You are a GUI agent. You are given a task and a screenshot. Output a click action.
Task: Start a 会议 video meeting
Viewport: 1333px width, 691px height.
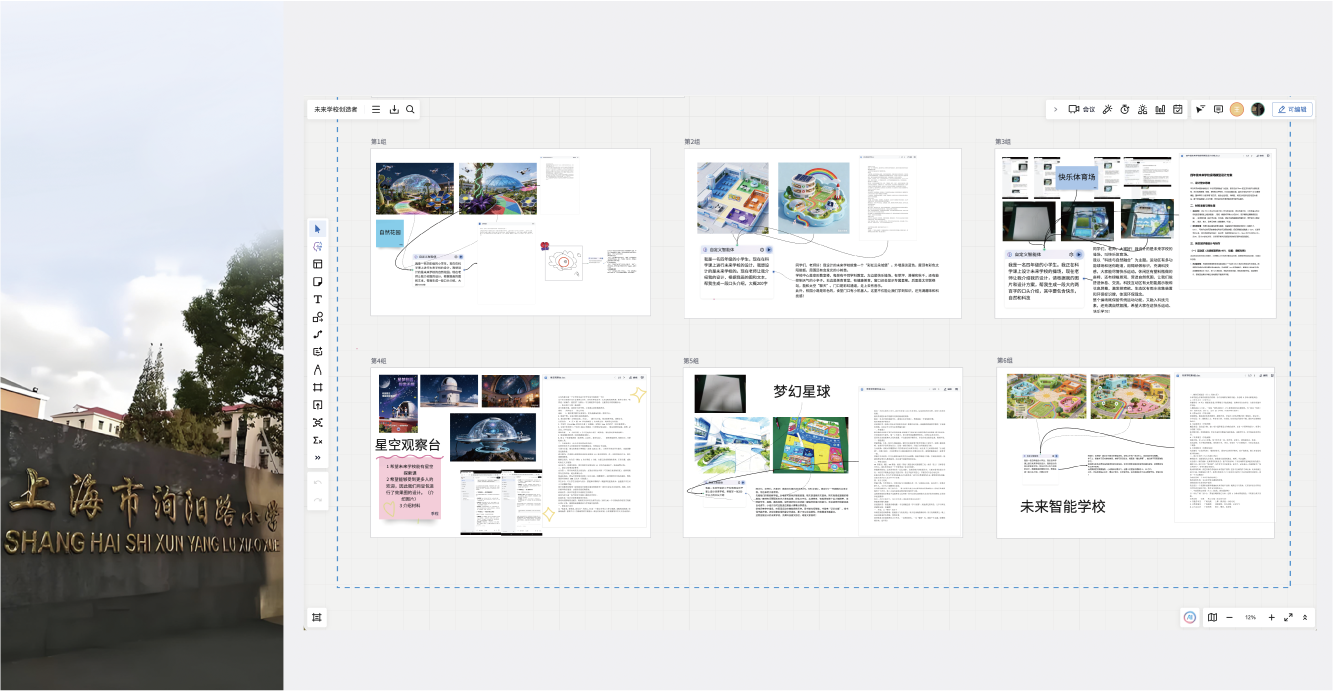point(1081,109)
